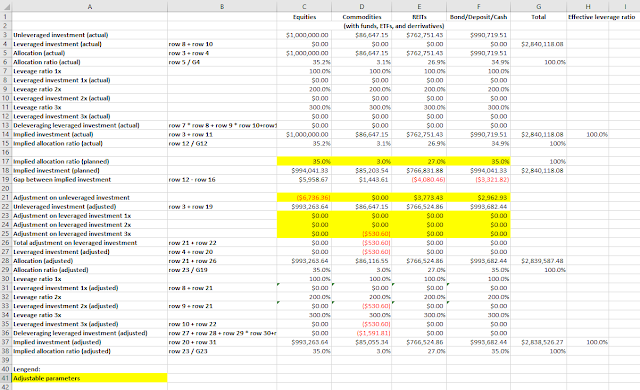640x390 pixels.
Task: Select Total $2,838,526.27 cell
Action: pyautogui.click(x=538, y=342)
